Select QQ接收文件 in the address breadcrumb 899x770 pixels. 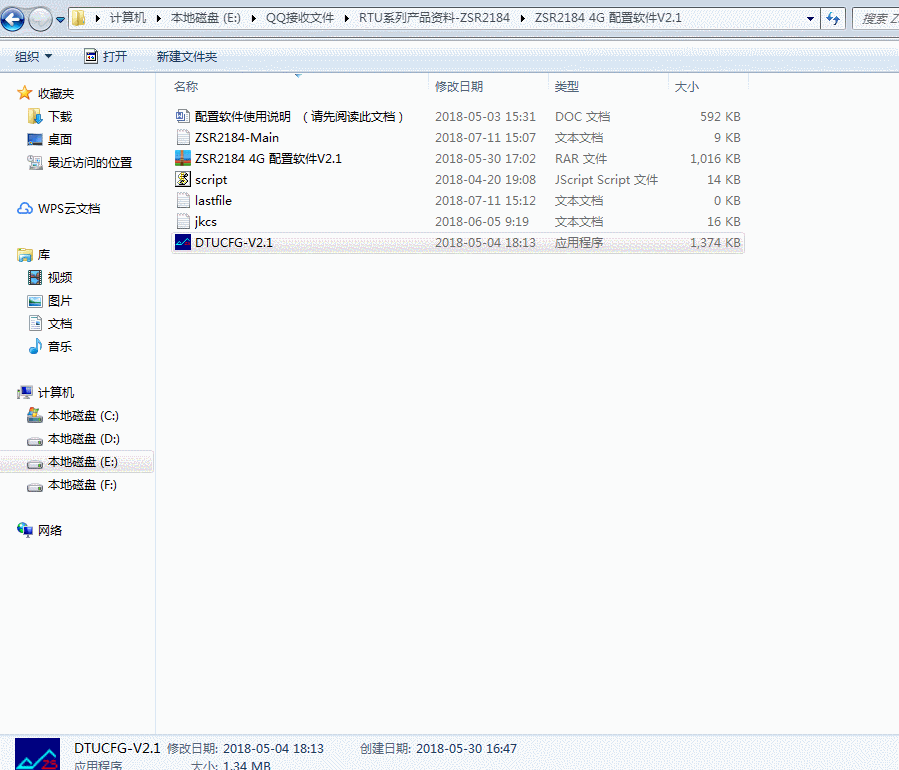tap(300, 18)
